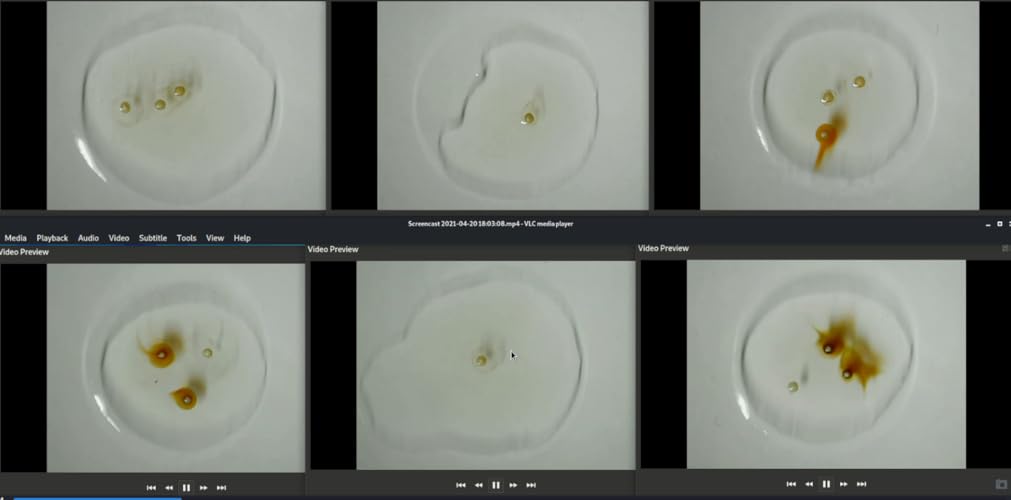1011x500 pixels.
Task: Pause the right video preview
Action: (x=826, y=484)
